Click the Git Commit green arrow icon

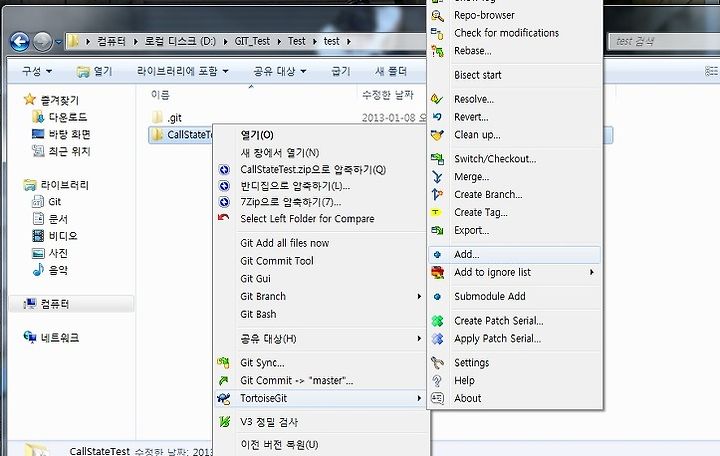[x=224, y=381]
